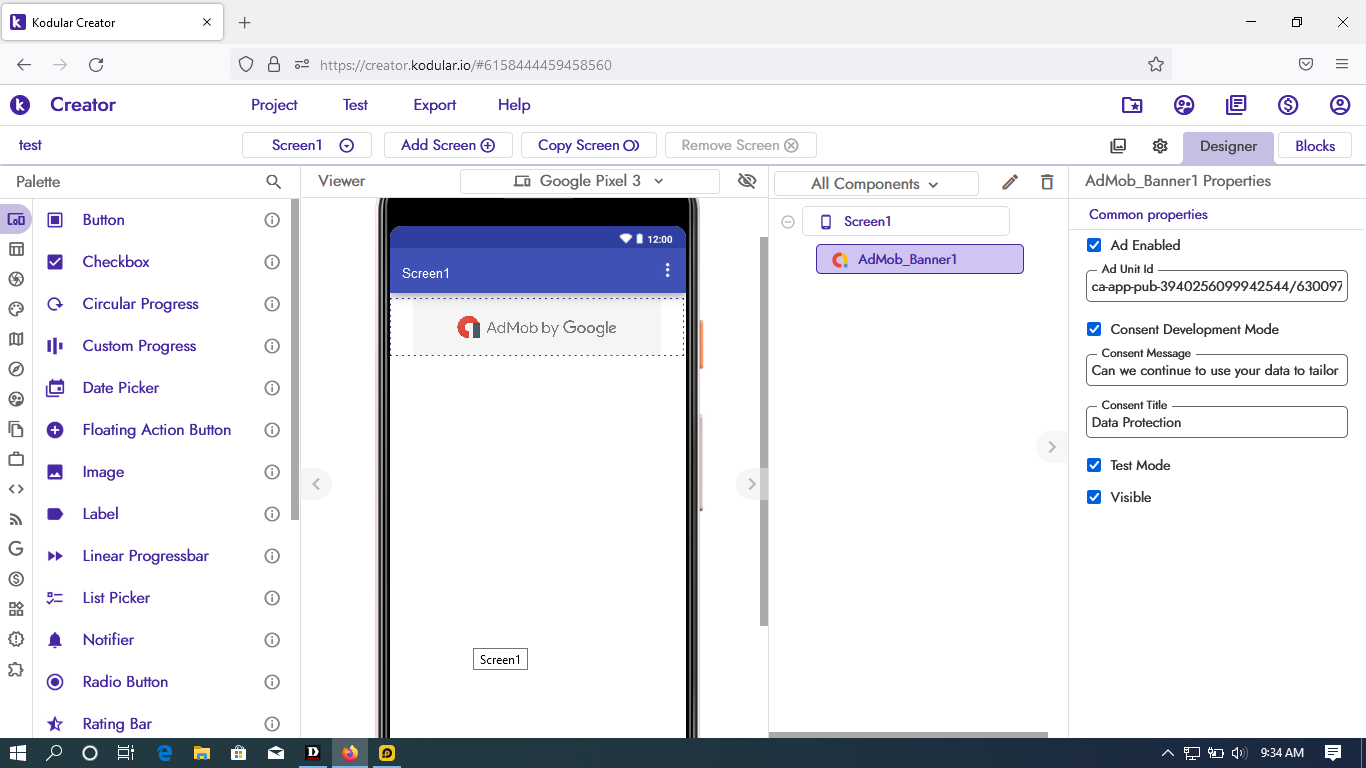Toggle the Consent Development Mode checkbox
Screen dimensions: 1366x768
(1094, 329)
